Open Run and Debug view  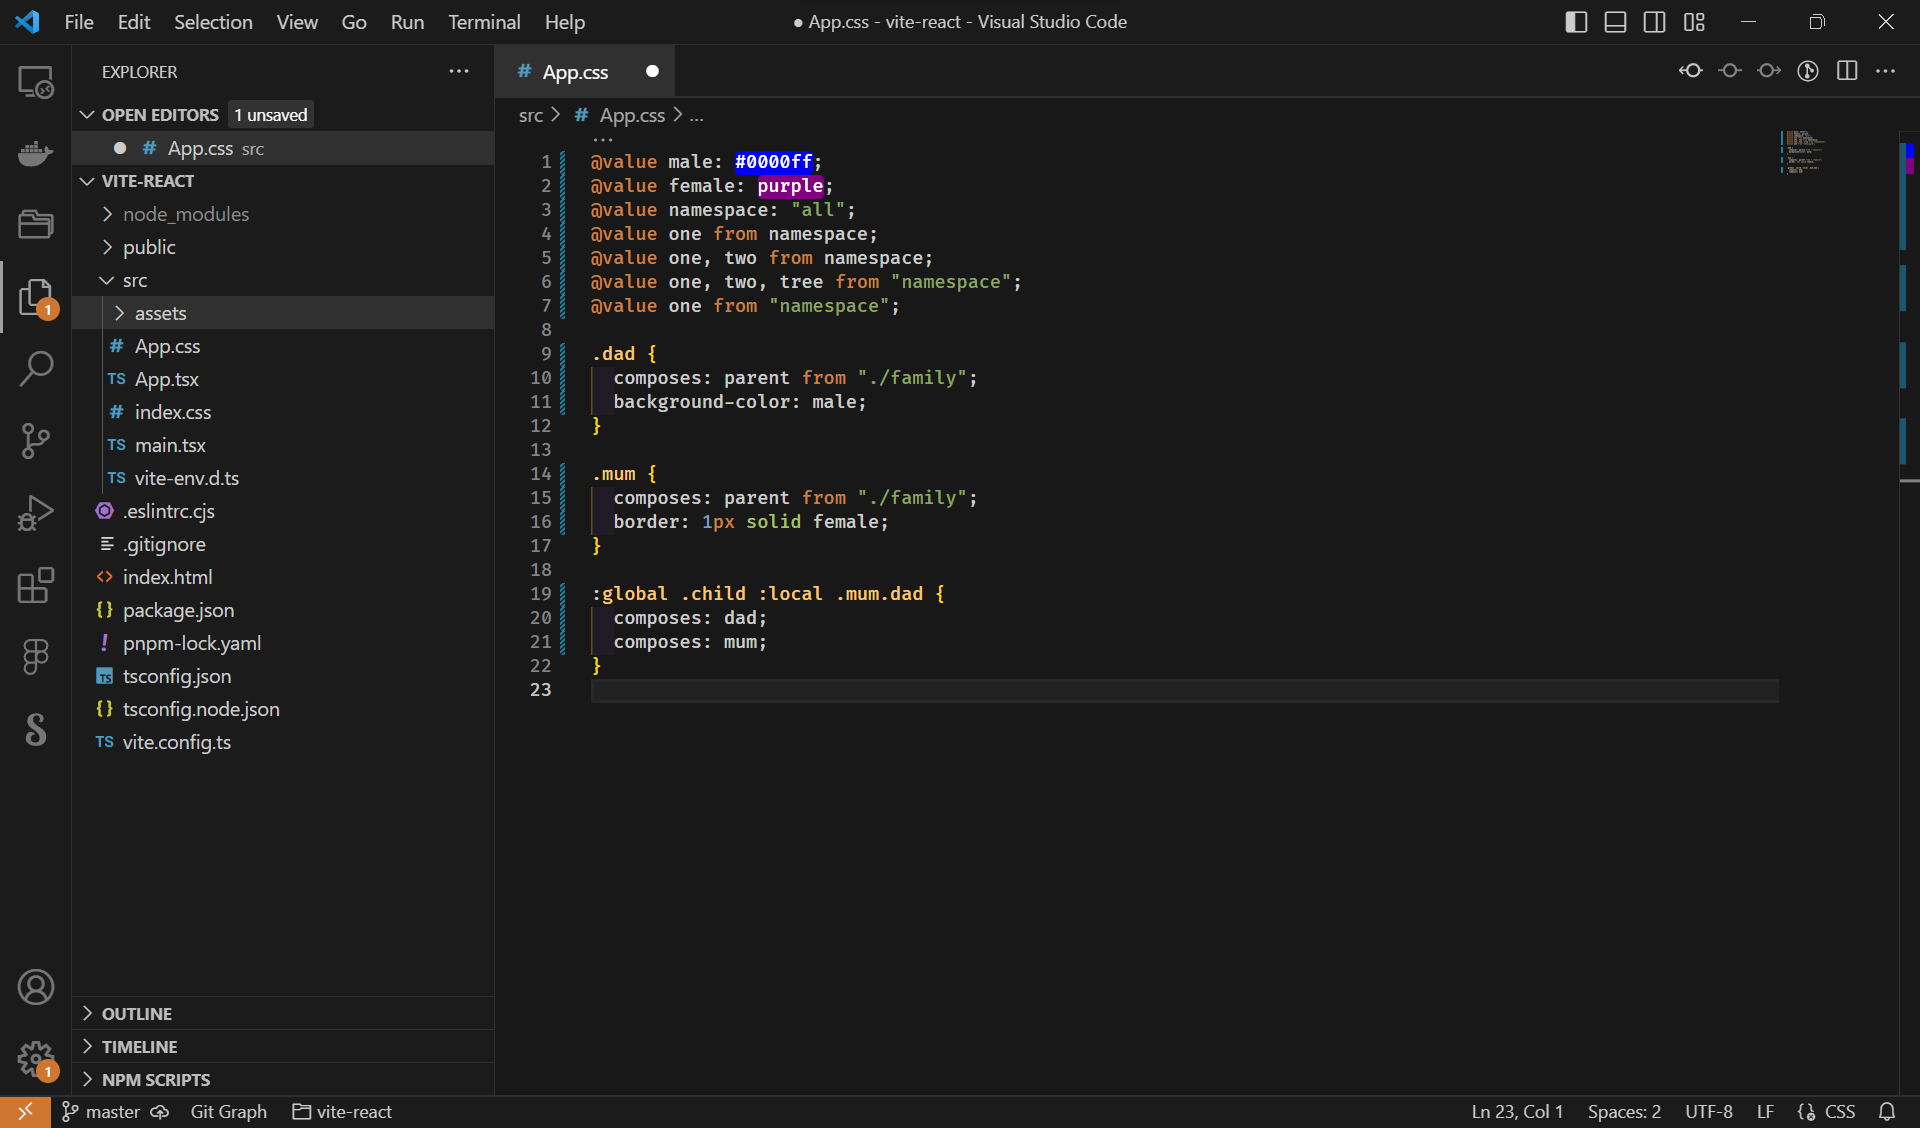point(36,512)
